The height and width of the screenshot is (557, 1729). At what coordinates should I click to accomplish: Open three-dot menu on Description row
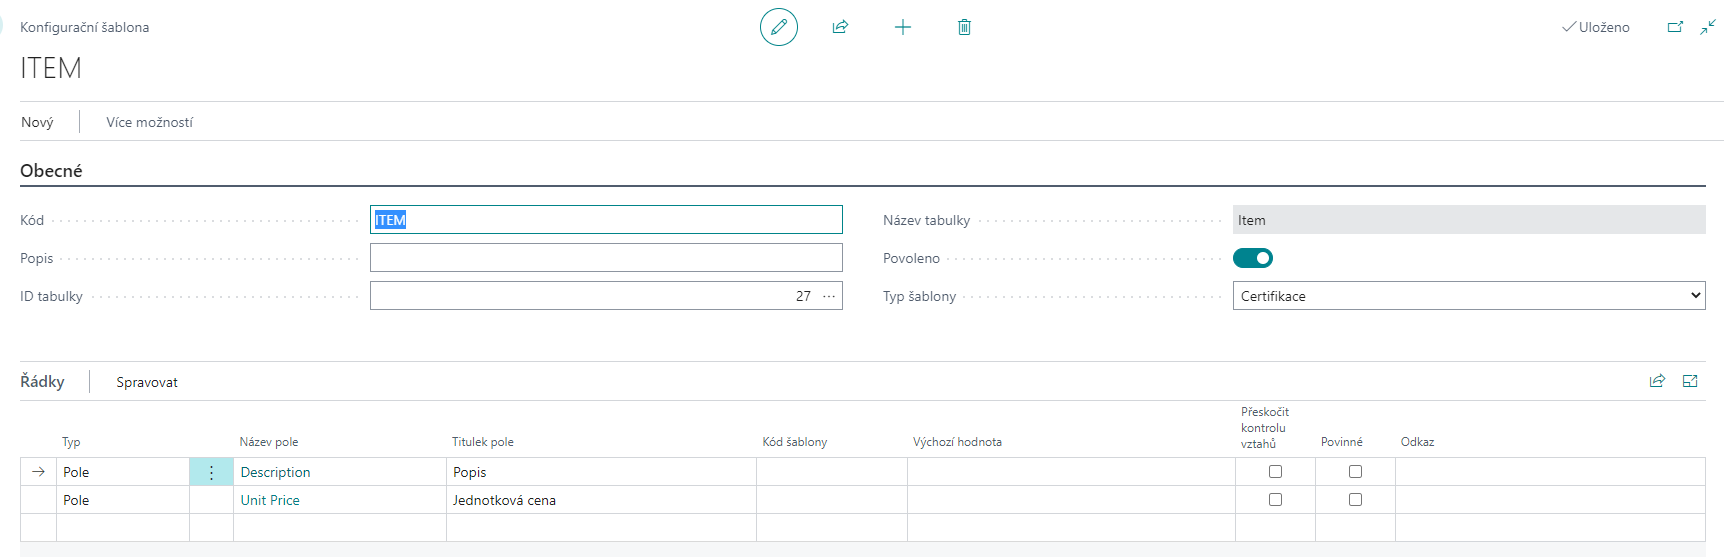211,472
